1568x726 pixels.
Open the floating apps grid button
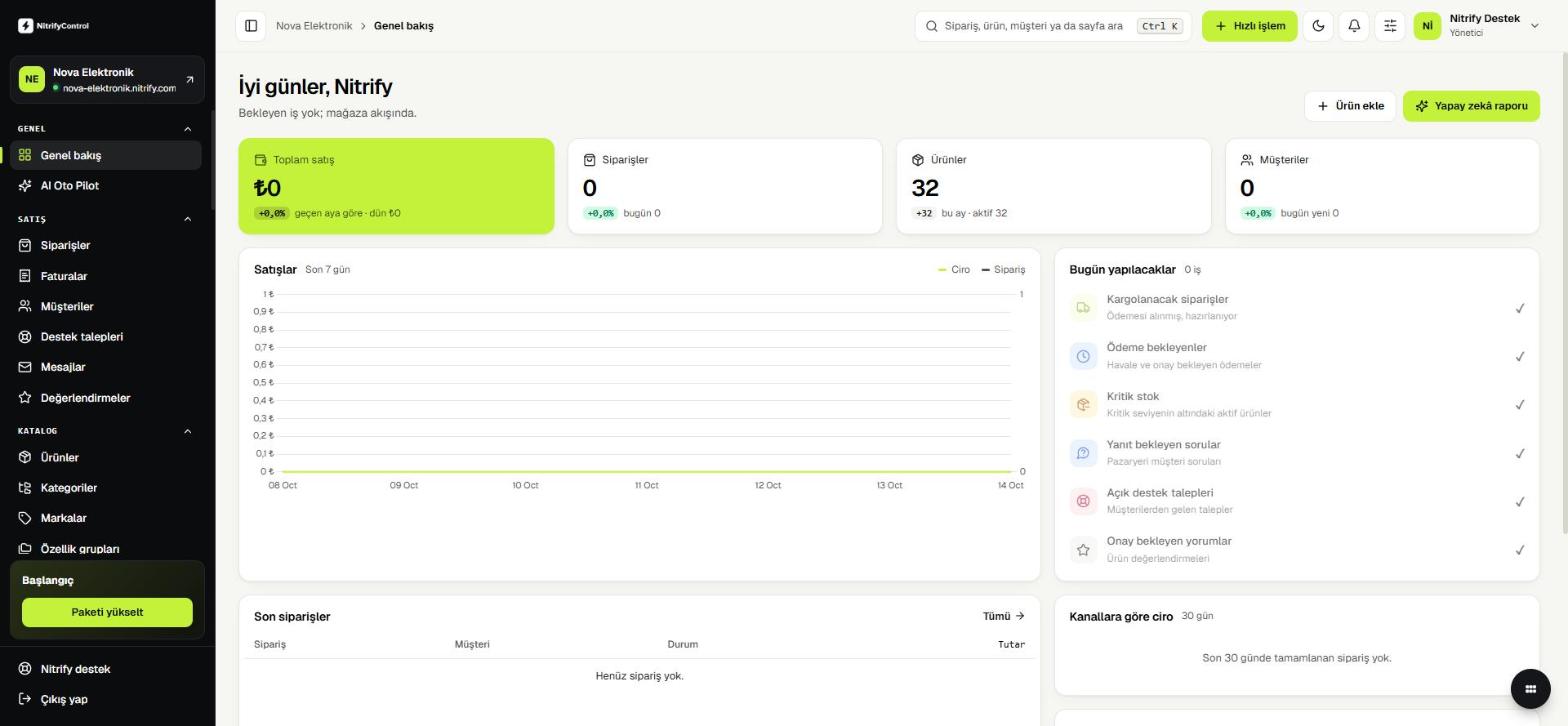[1530, 688]
